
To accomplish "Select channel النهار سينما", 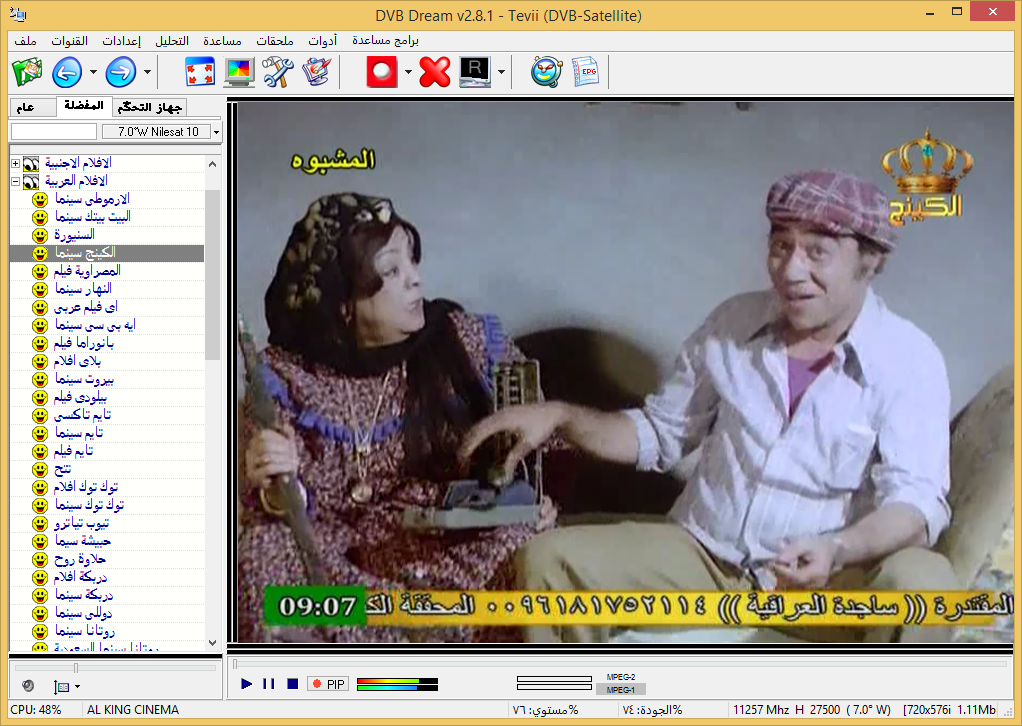I will [x=83, y=289].
